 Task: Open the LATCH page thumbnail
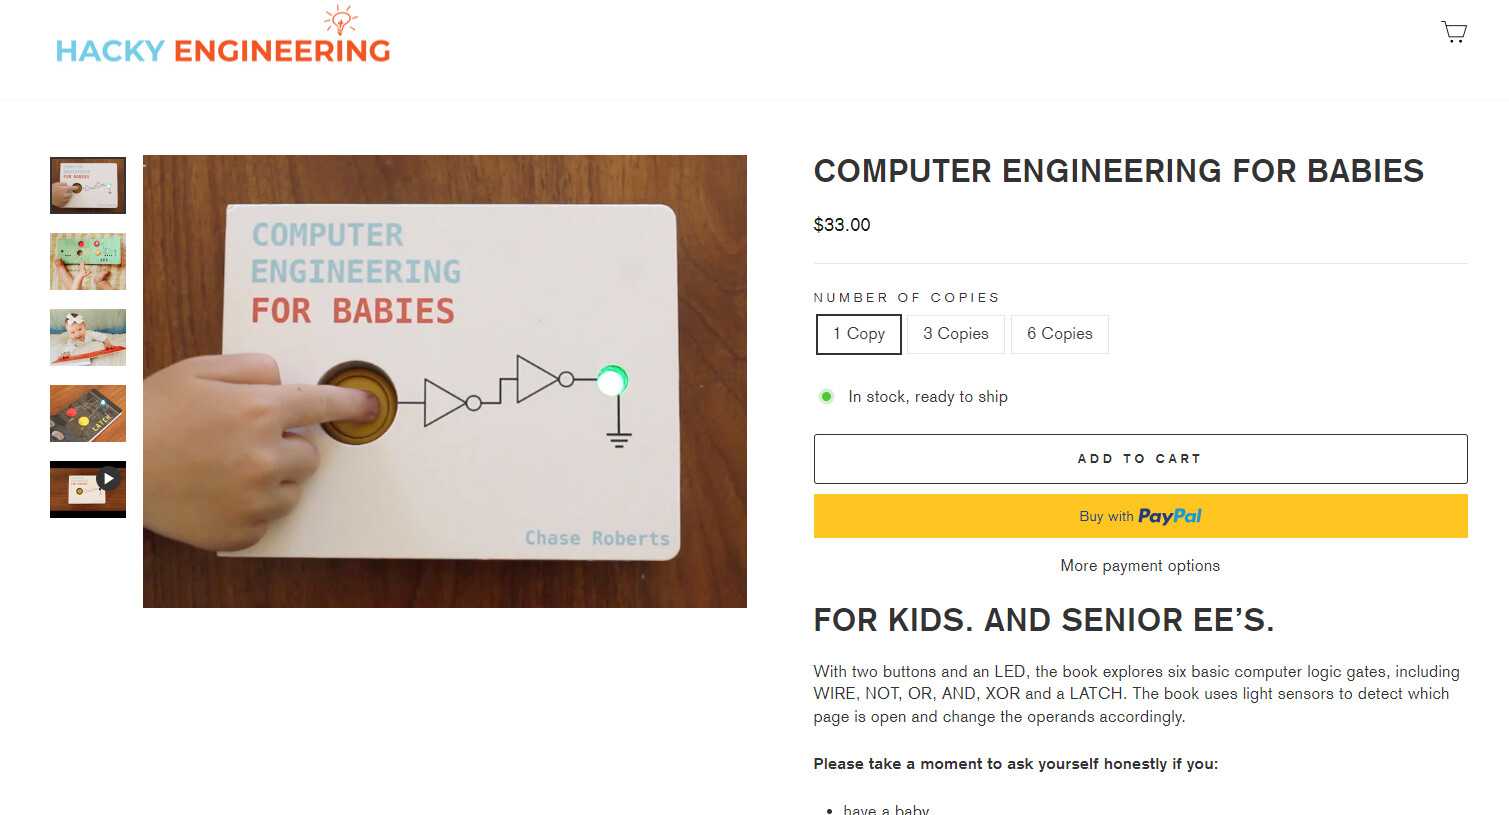tap(88, 413)
